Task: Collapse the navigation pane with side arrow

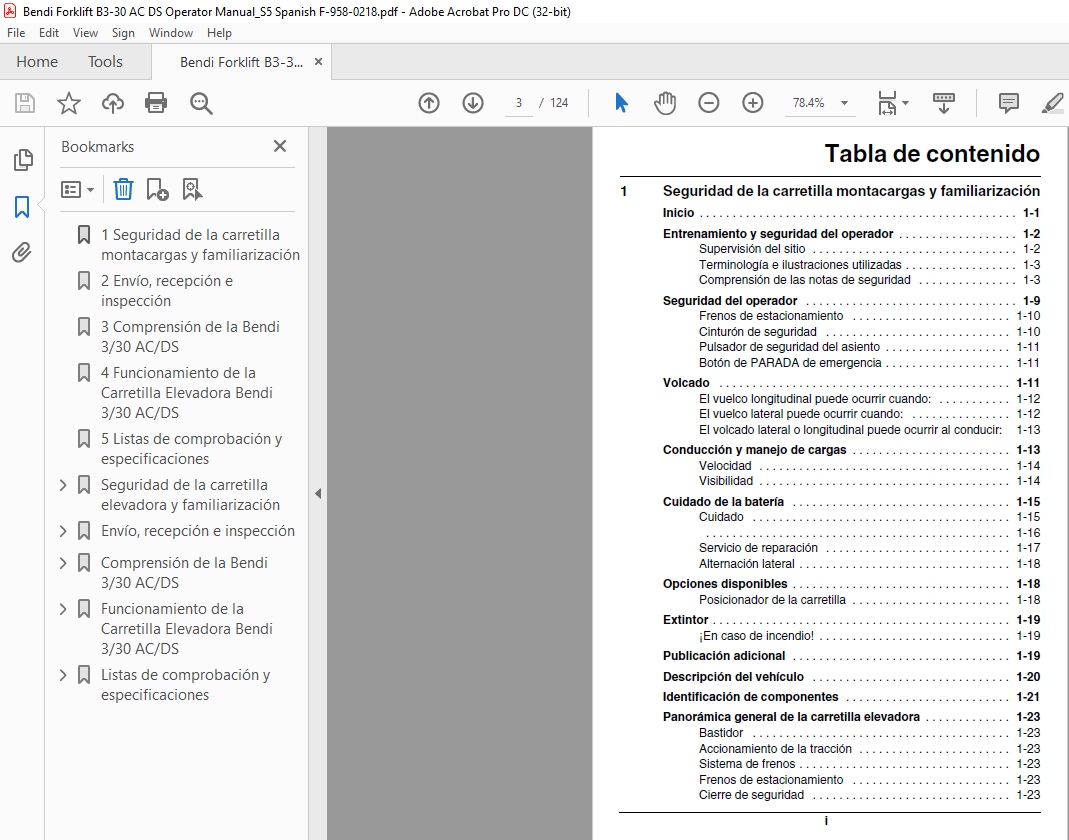Action: [x=318, y=493]
